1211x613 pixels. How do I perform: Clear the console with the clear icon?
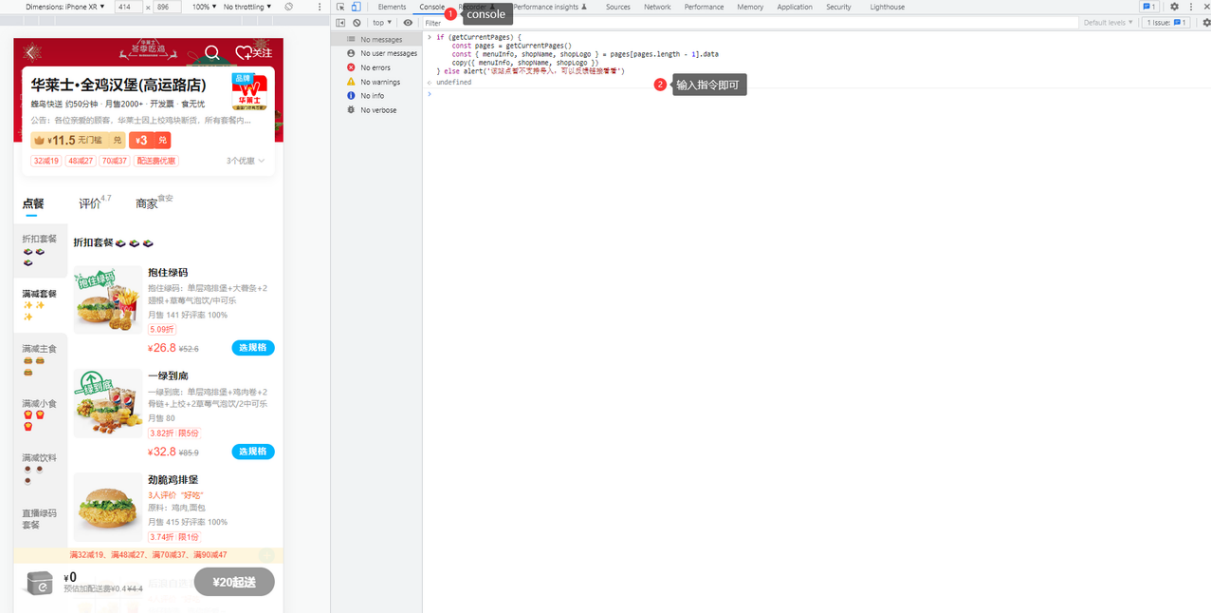click(x=356, y=22)
